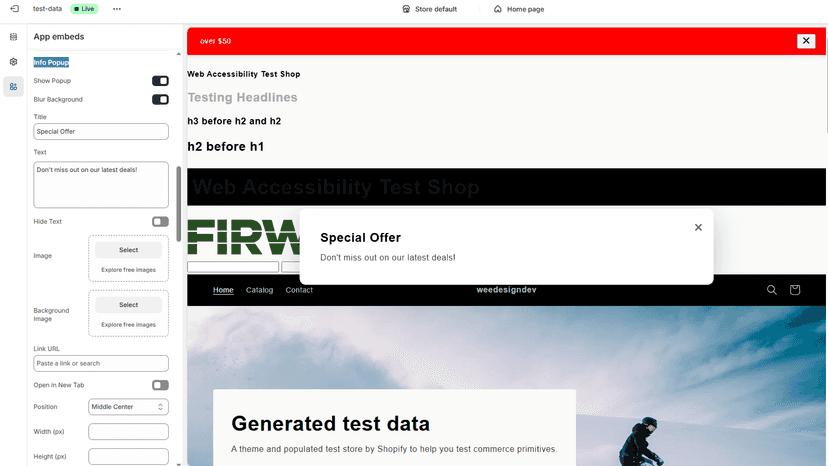This screenshot has height=466, width=828.
Task: Click the Link URL input field
Action: click(x=101, y=364)
